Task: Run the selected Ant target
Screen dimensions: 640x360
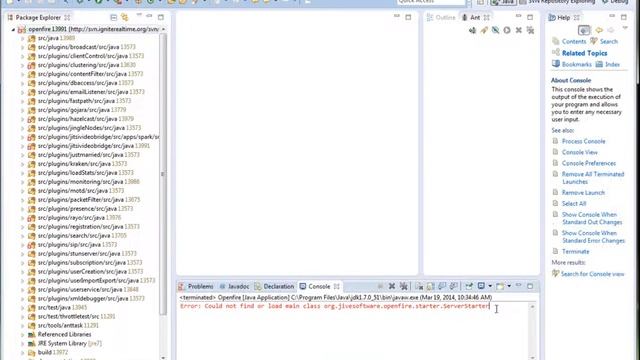Action: click(x=507, y=30)
